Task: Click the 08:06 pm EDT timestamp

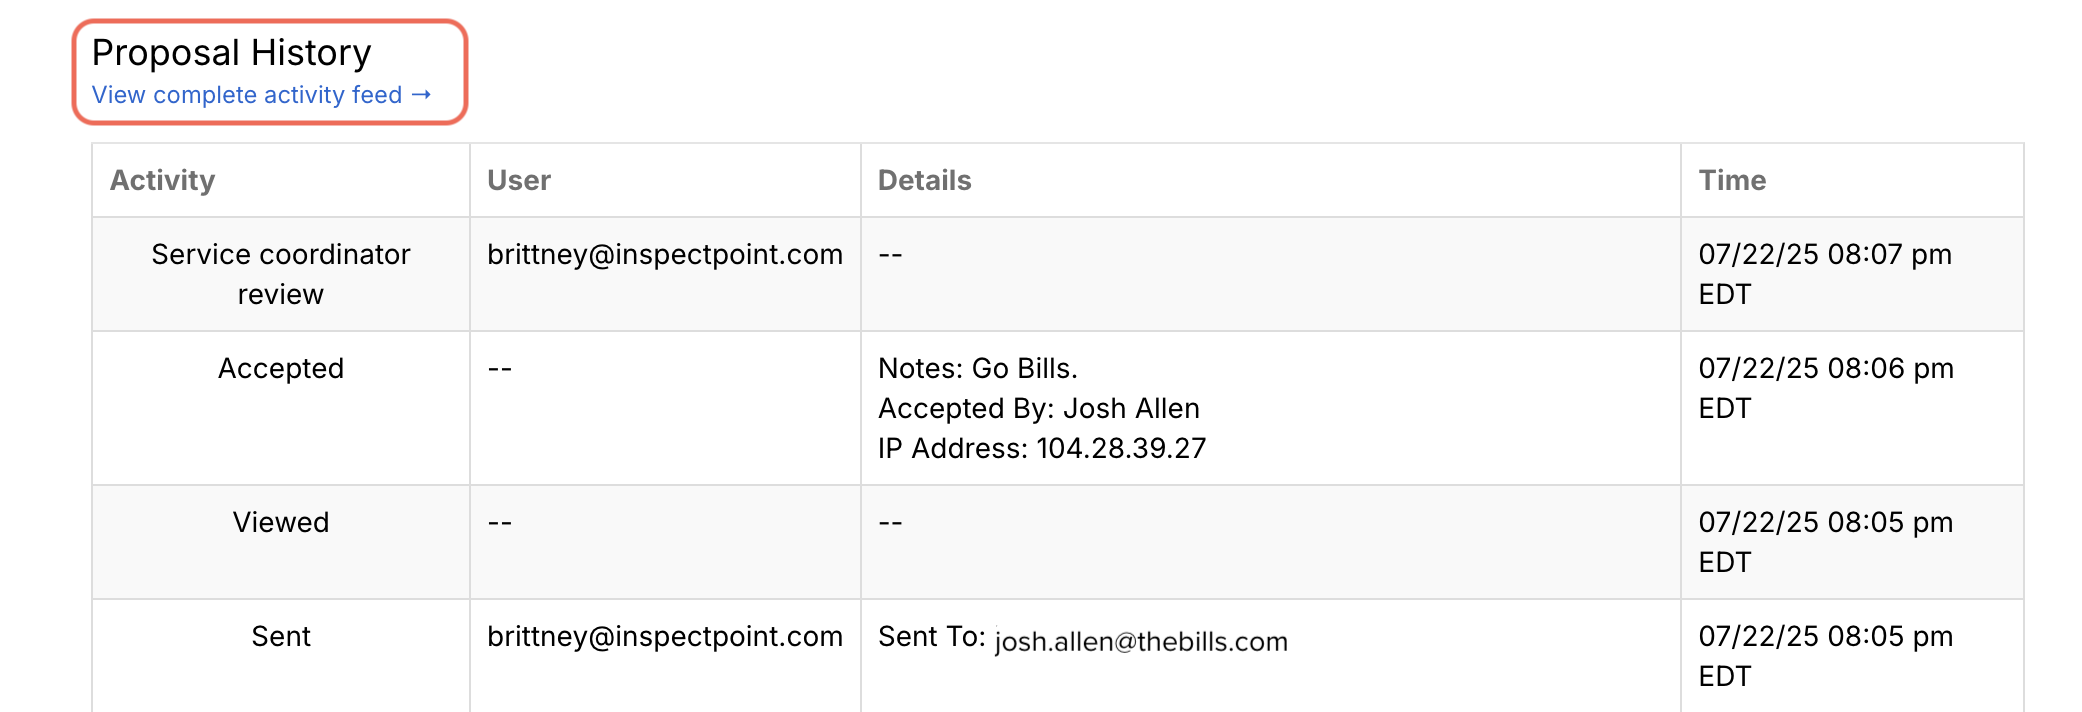Action: 1826,388
